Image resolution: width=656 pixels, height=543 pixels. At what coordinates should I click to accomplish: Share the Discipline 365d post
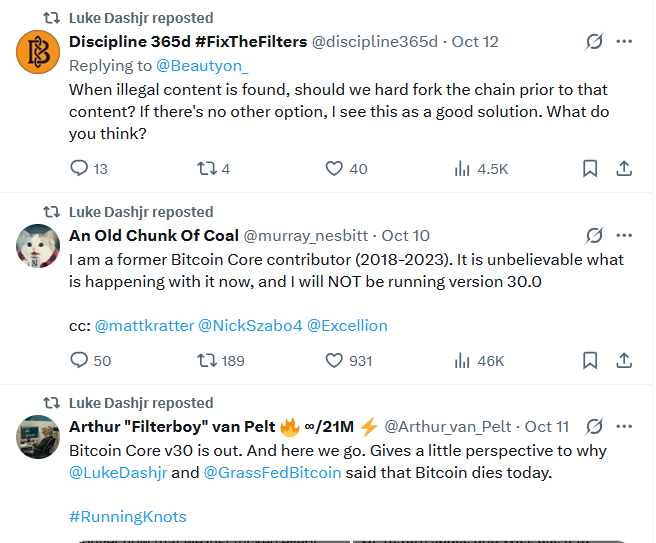coord(624,169)
